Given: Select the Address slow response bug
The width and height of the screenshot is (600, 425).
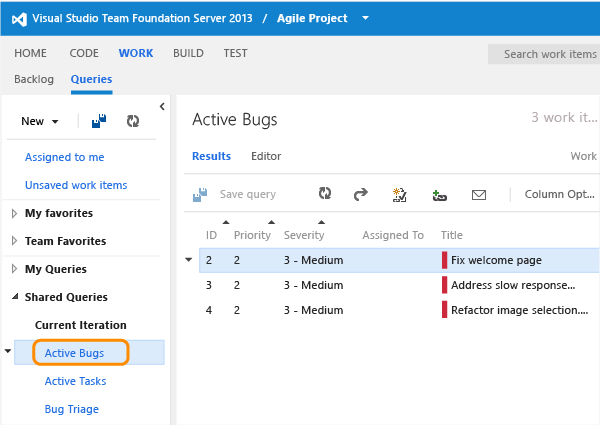Looking at the screenshot, I should [x=399, y=285].
